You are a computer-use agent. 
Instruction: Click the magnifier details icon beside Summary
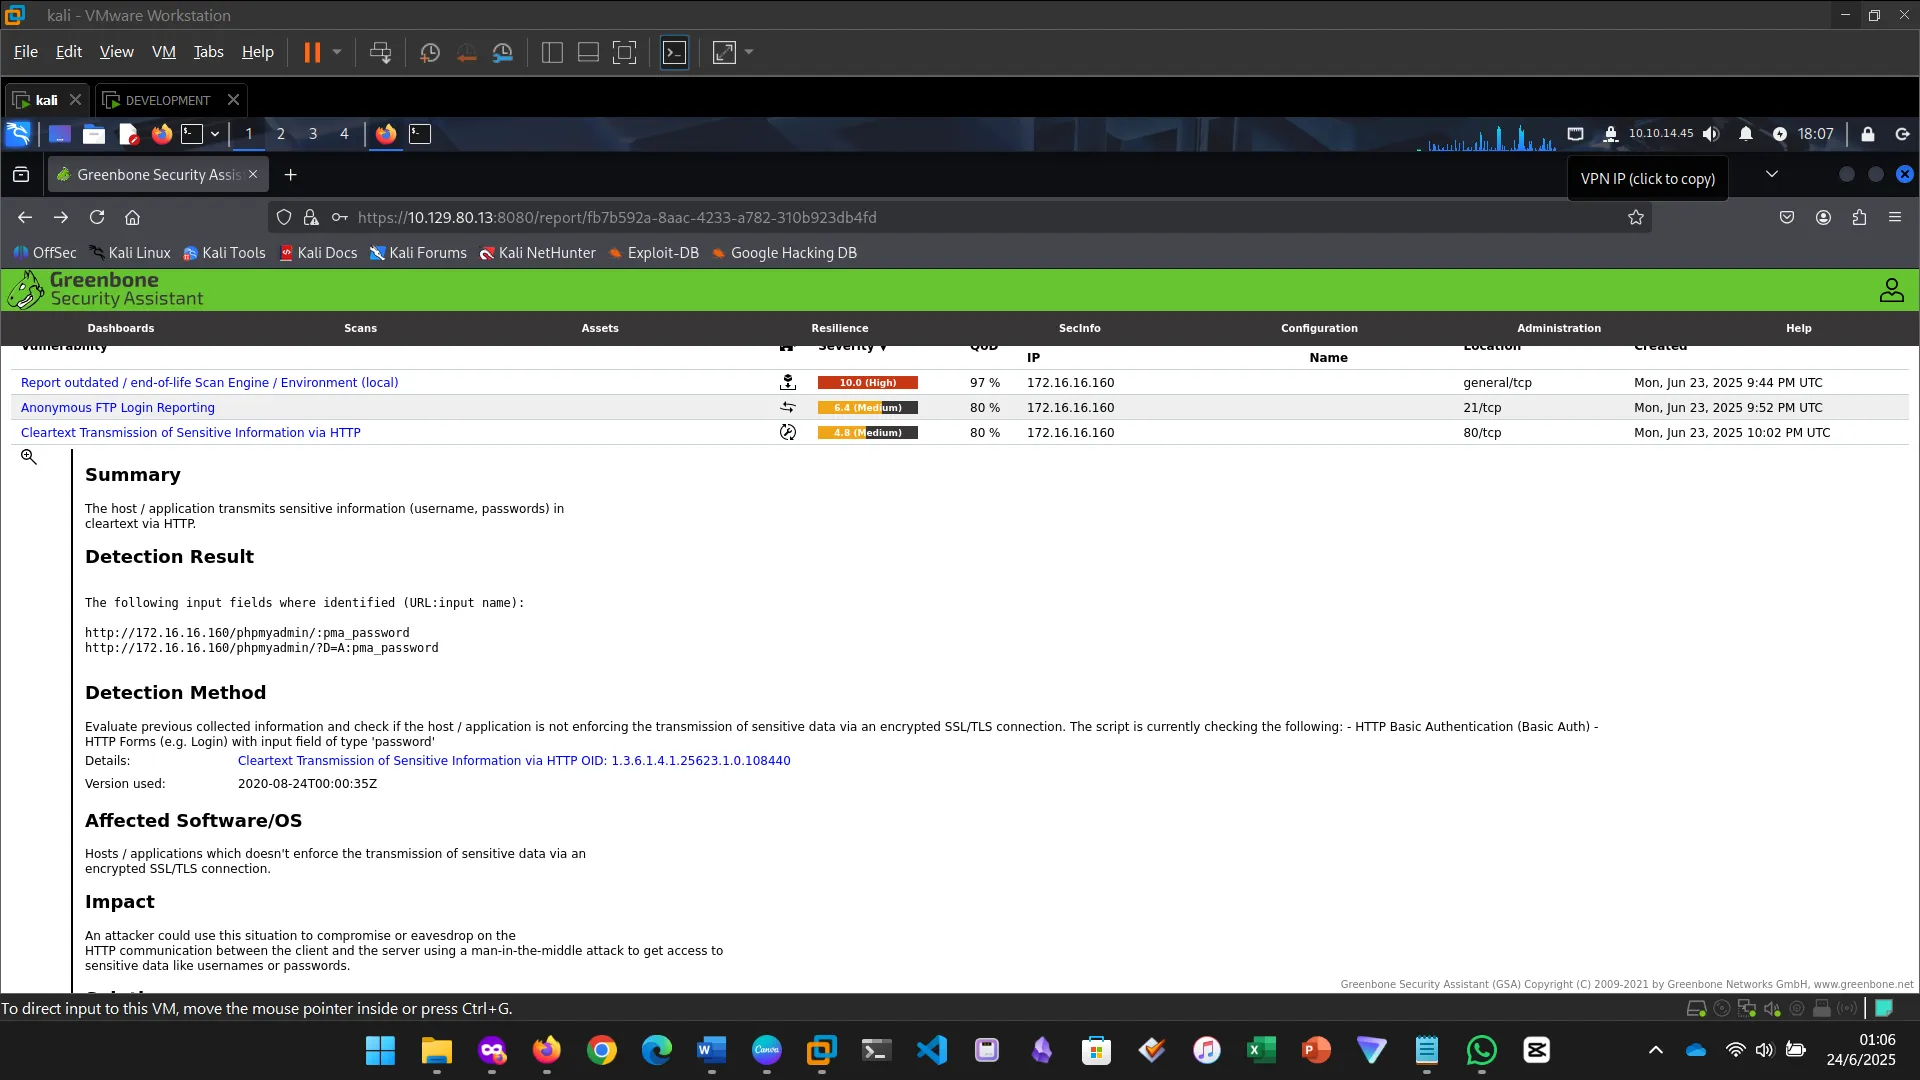pos(29,457)
